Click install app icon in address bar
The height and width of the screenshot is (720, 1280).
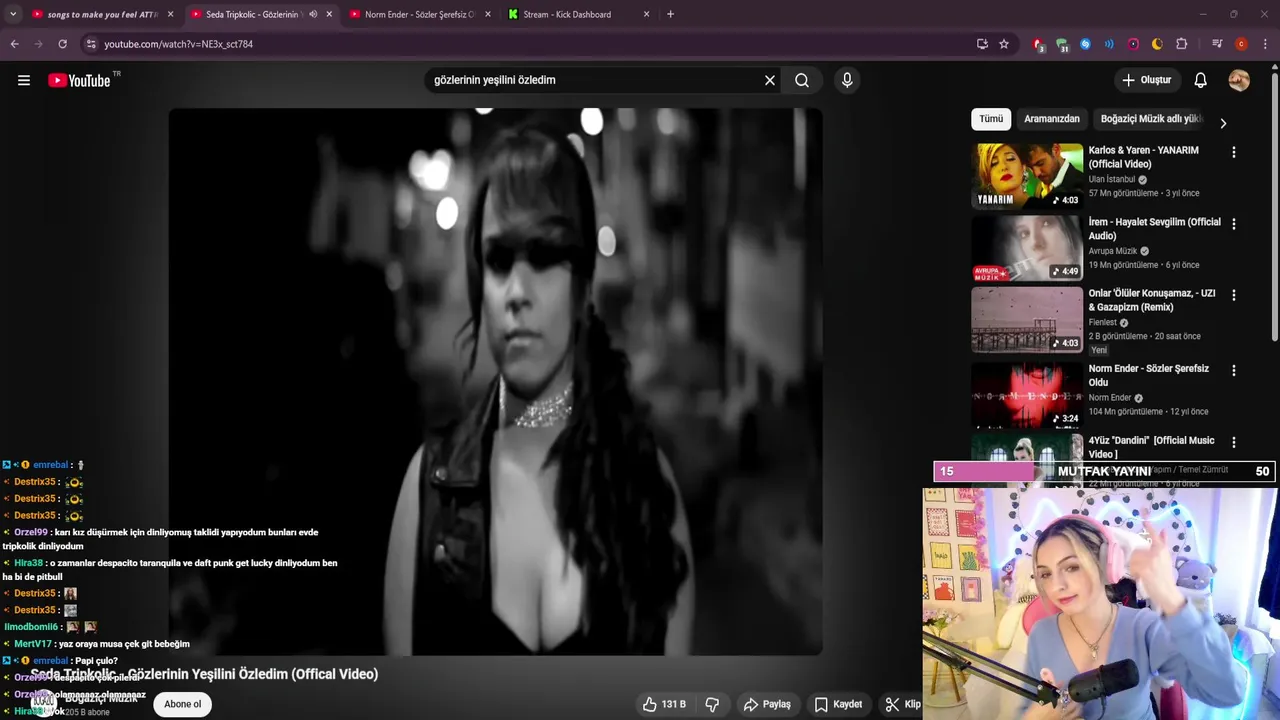(x=982, y=44)
